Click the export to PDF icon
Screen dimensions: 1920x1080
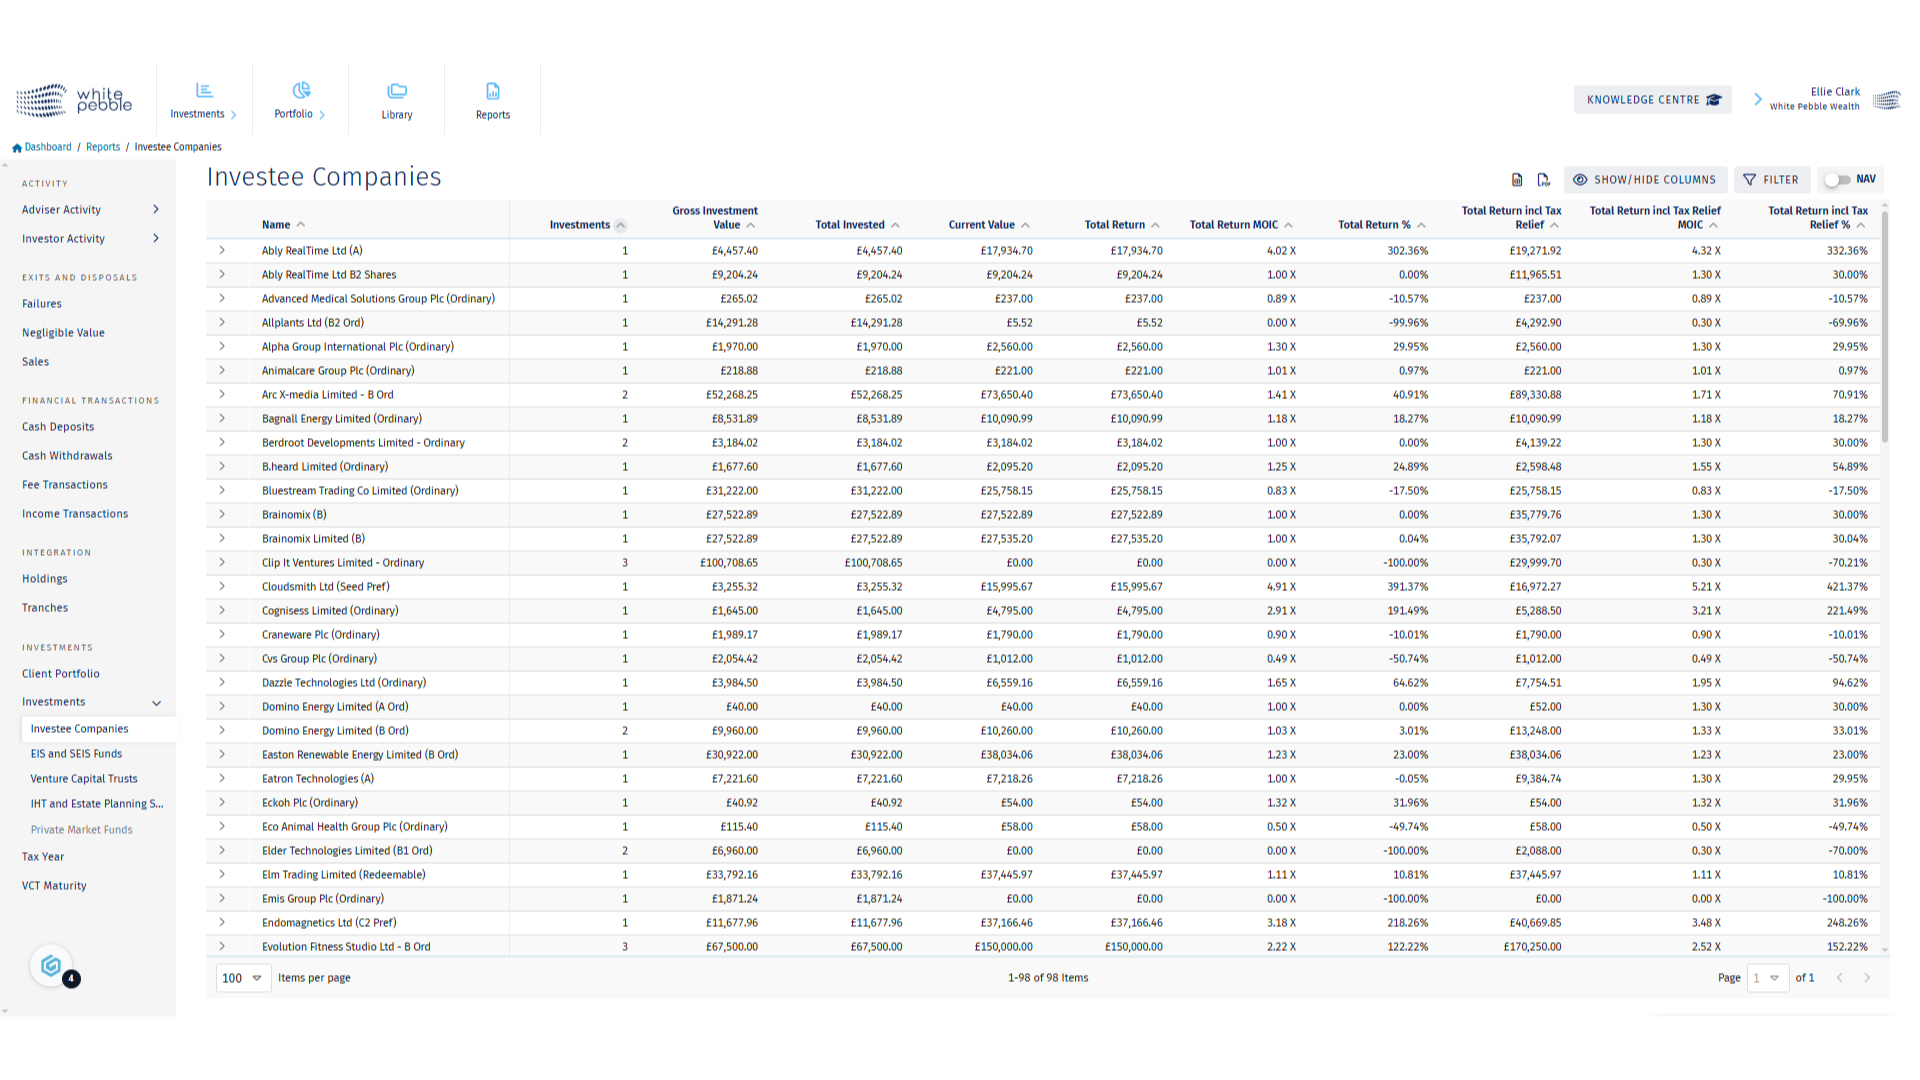(x=1543, y=180)
